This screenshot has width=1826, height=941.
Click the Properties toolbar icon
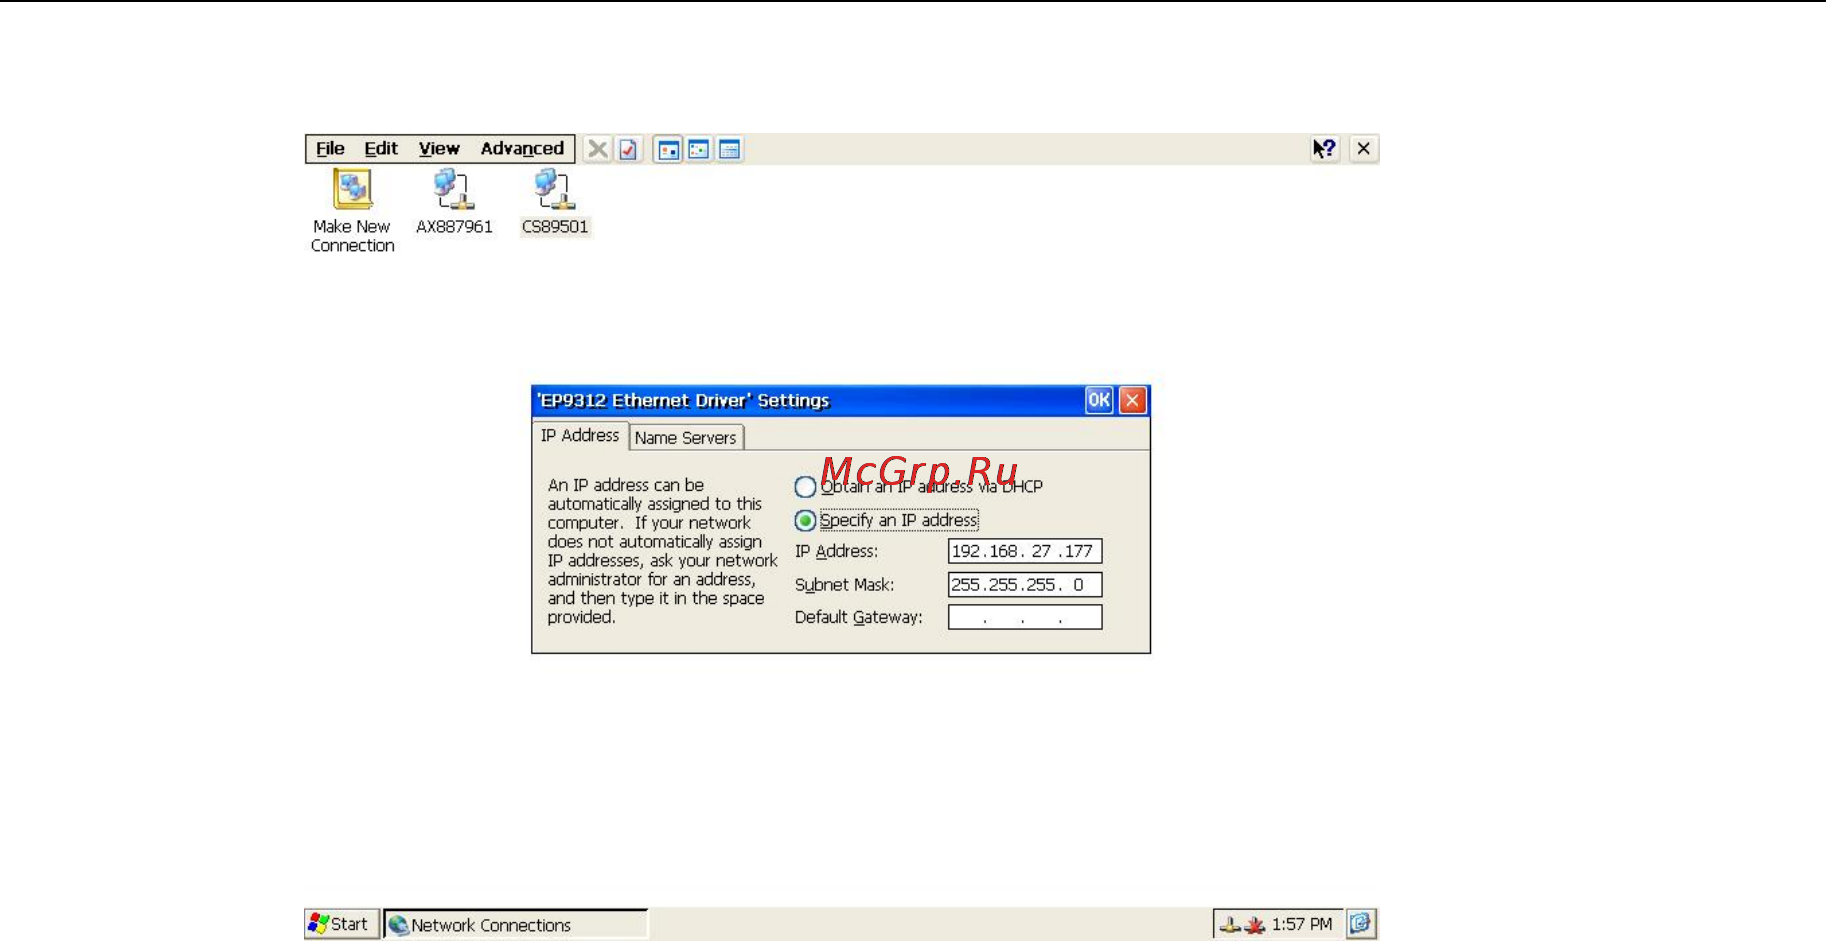tap(628, 149)
